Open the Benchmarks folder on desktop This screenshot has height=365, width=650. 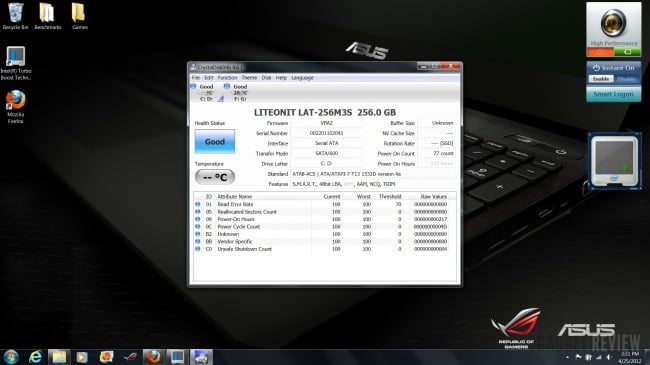coord(48,17)
